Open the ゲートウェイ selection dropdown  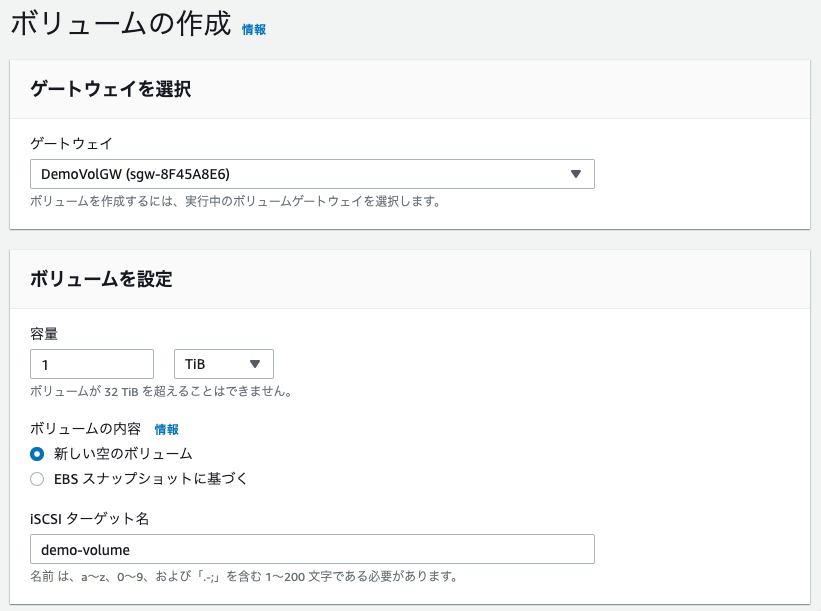(x=312, y=174)
